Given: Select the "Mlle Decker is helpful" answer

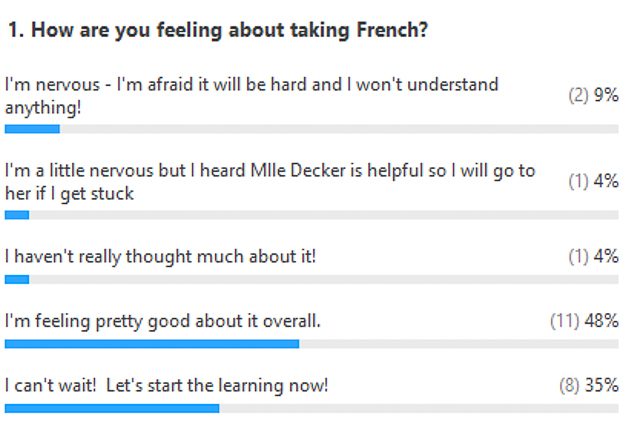Looking at the screenshot, I should coord(270,182).
